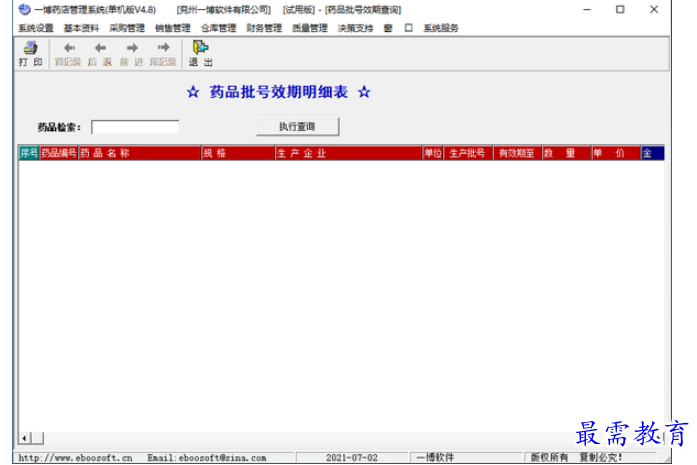This screenshot has width=697, height=465.
Task: Click the http://www.eboosoft.cn status bar text
Action: click(76, 457)
